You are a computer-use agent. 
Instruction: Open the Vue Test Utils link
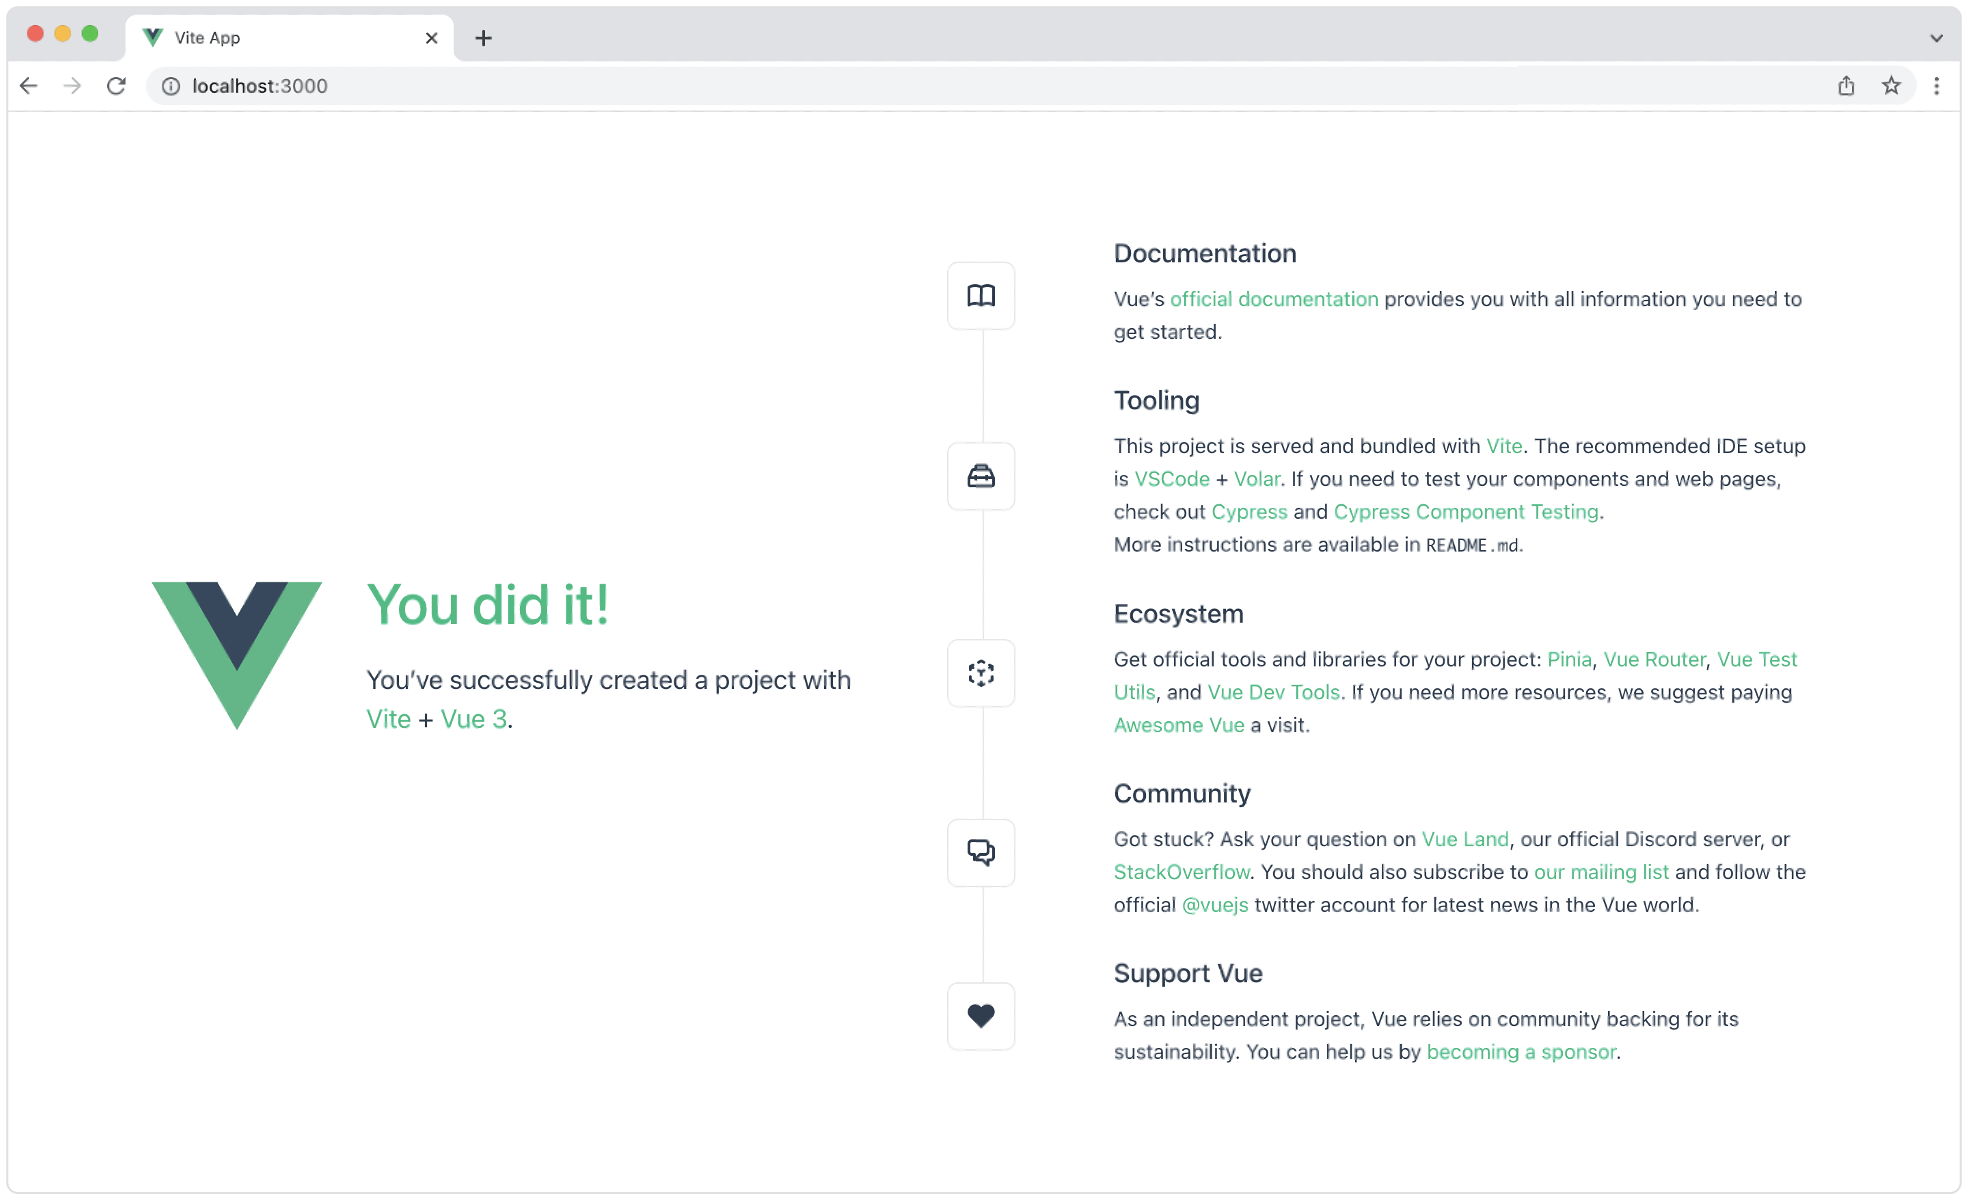tap(1757, 659)
